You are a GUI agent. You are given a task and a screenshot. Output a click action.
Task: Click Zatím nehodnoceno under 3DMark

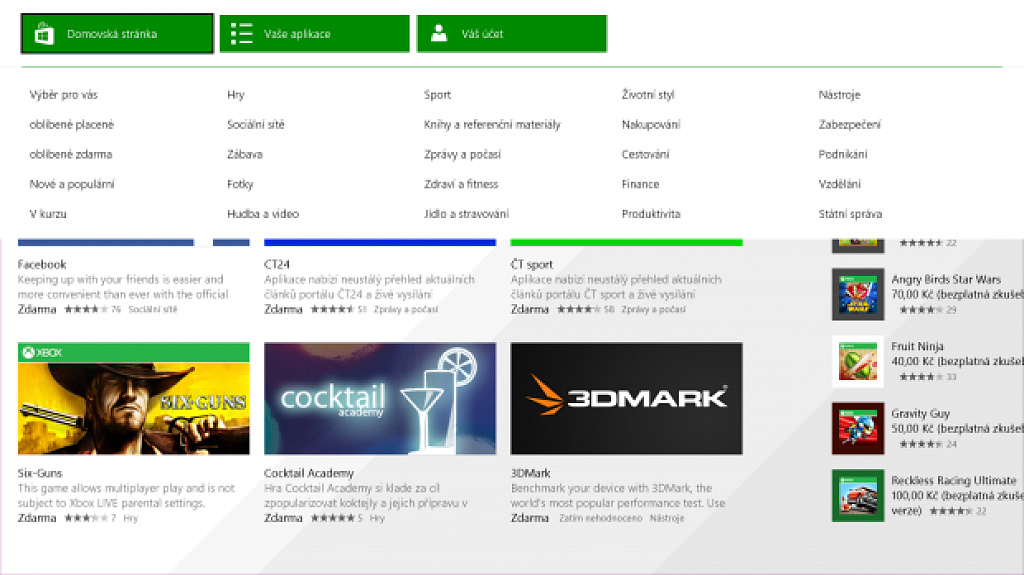click(601, 518)
